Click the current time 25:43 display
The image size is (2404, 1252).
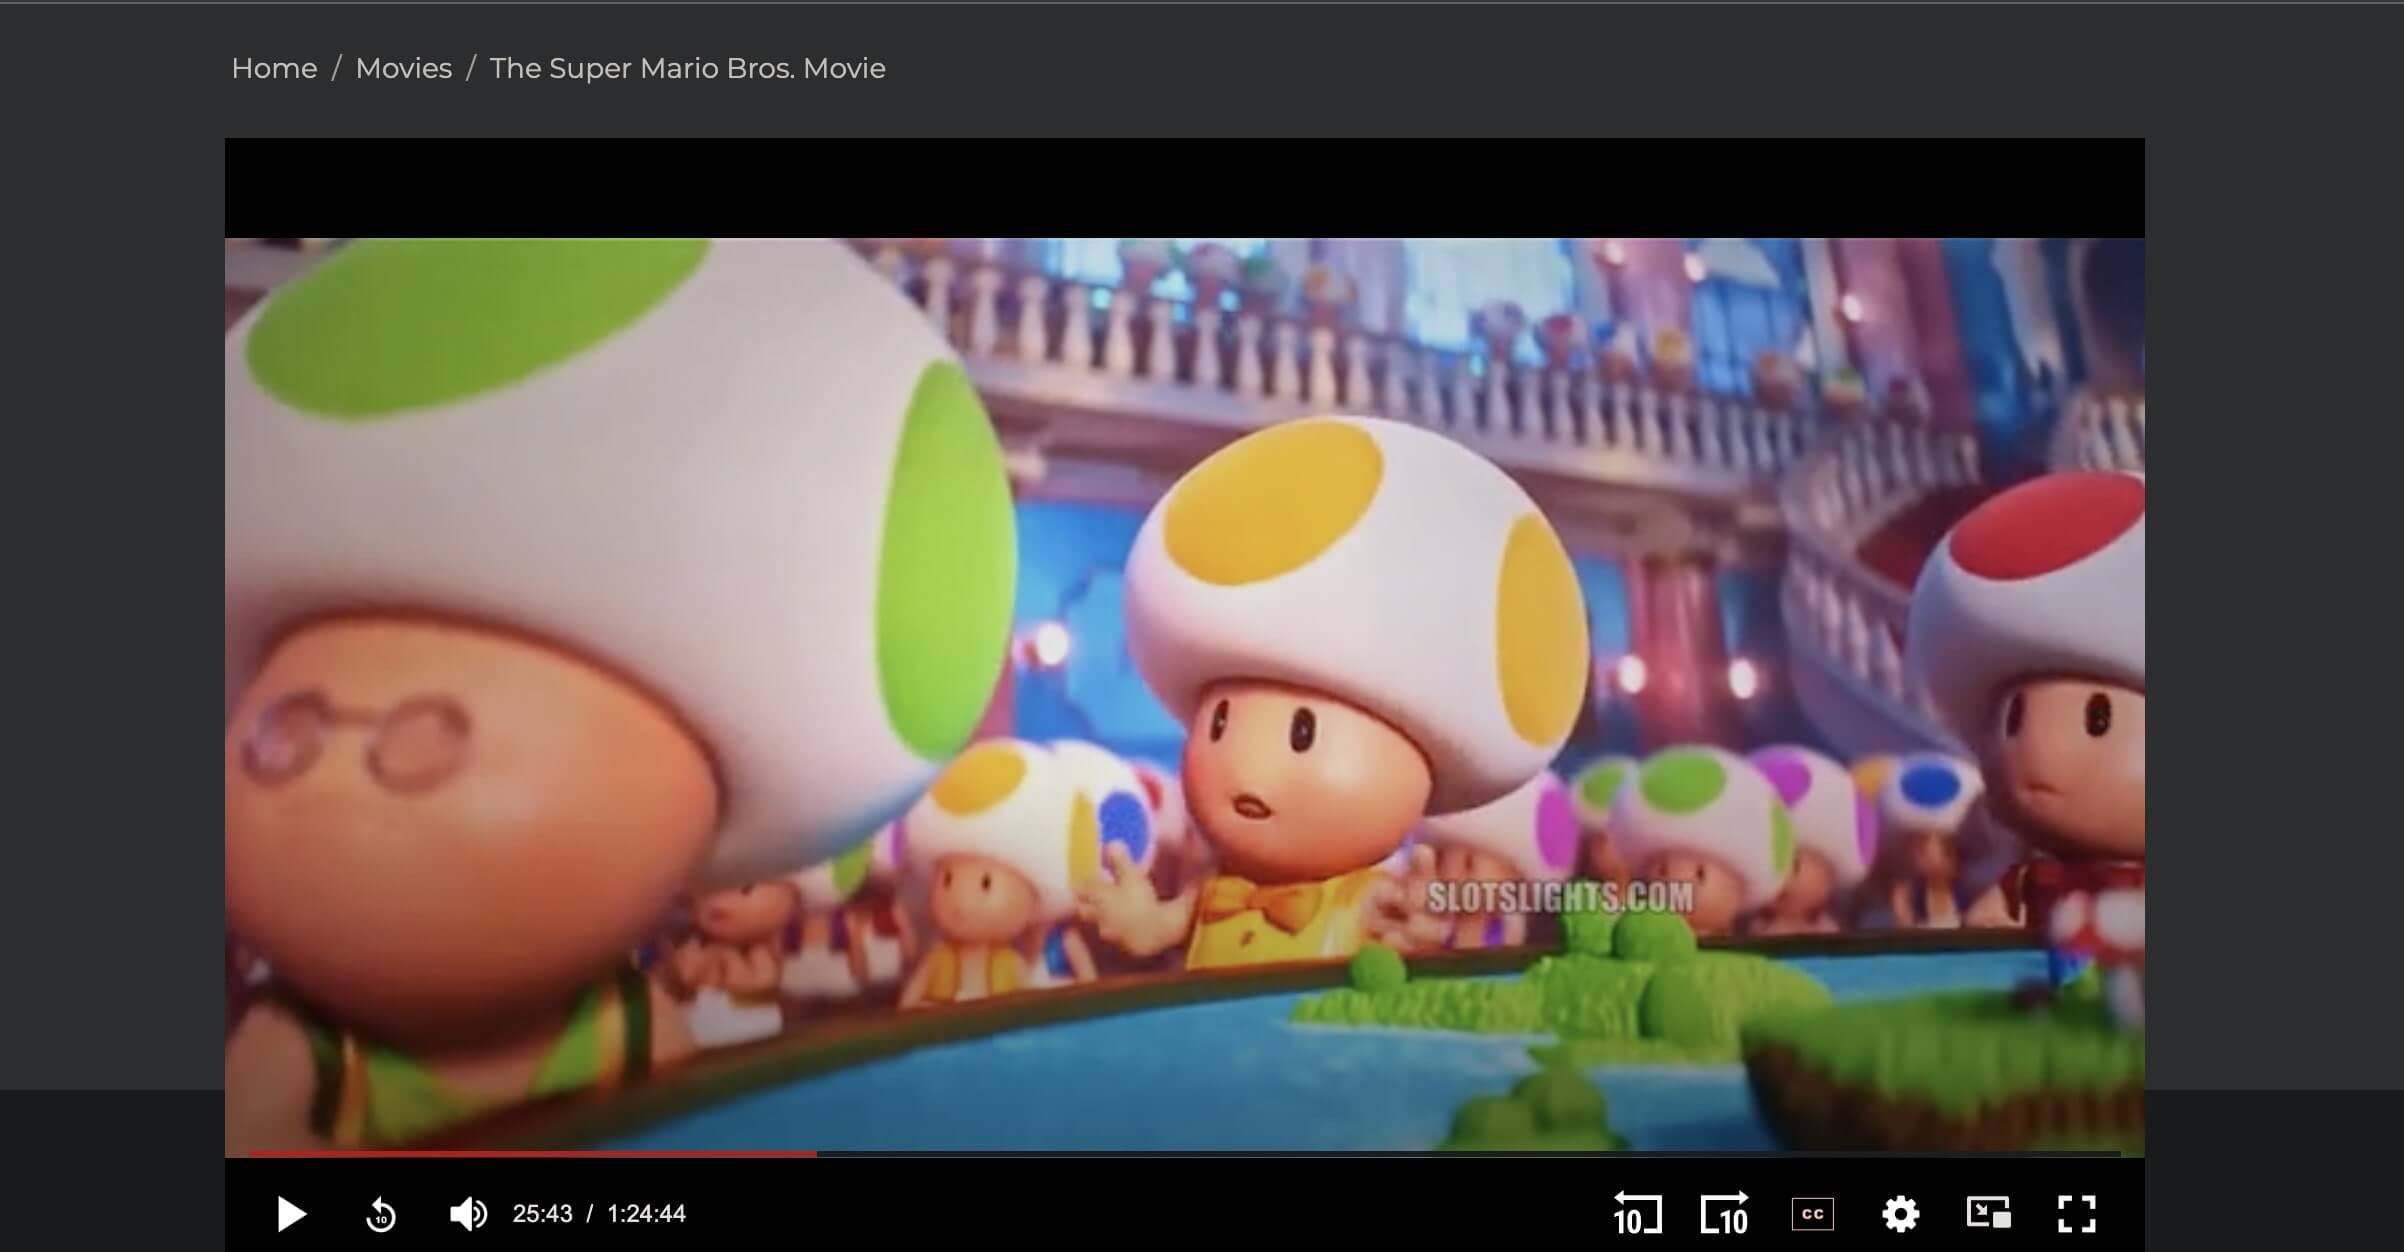point(542,1214)
